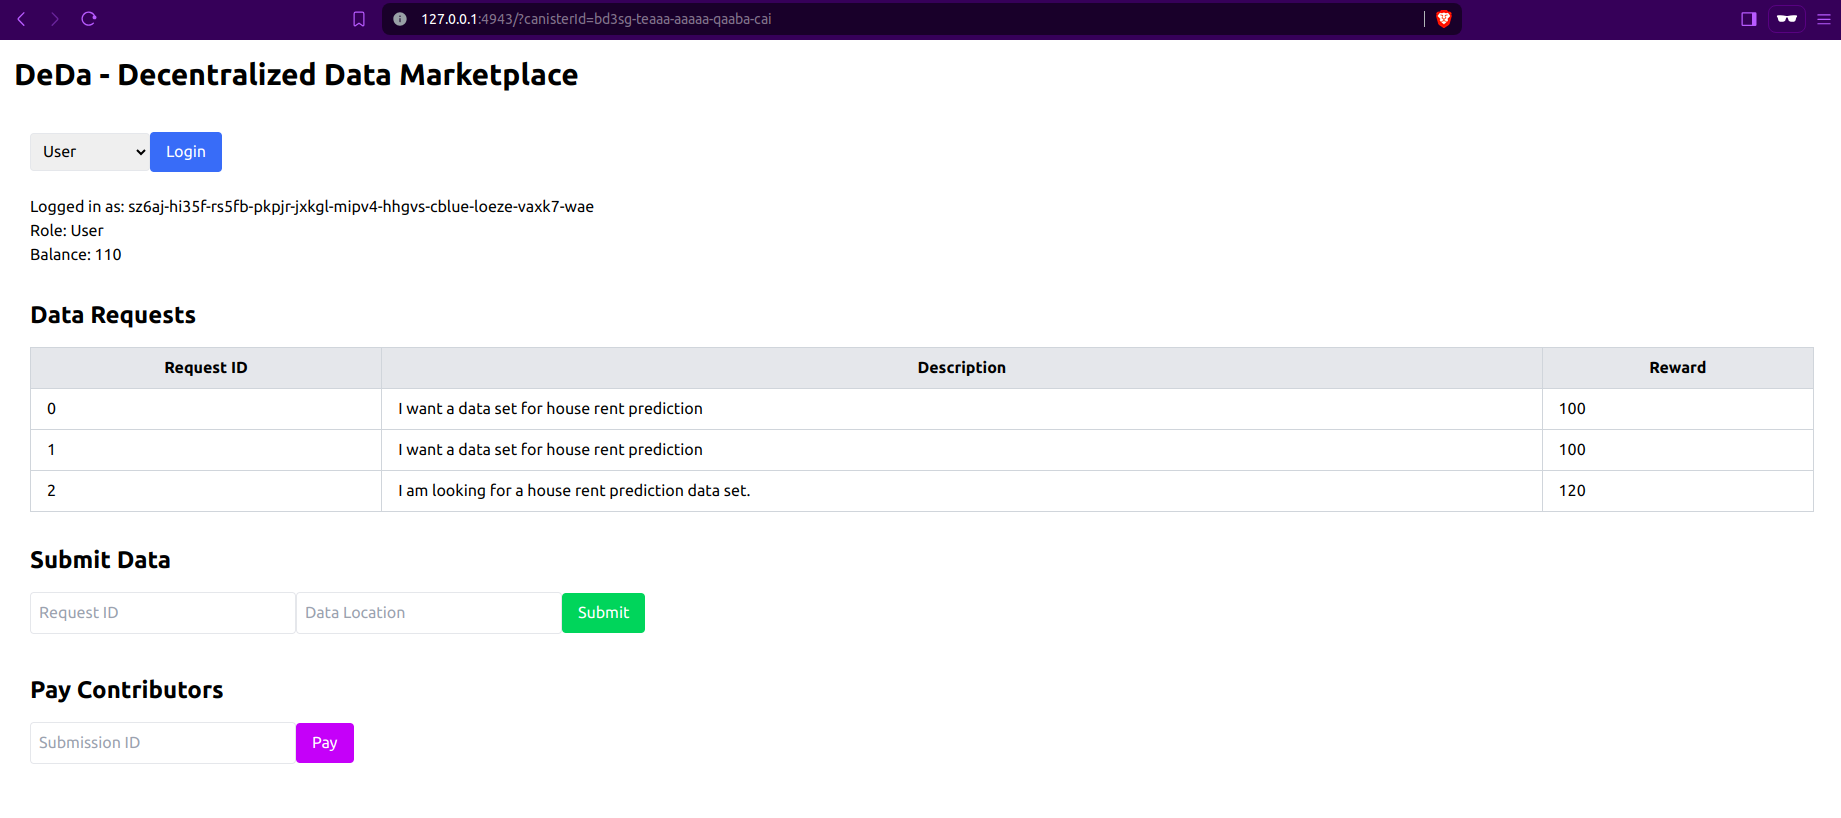This screenshot has width=1841, height=818.
Task: Click description of request 0
Action: 962,409
